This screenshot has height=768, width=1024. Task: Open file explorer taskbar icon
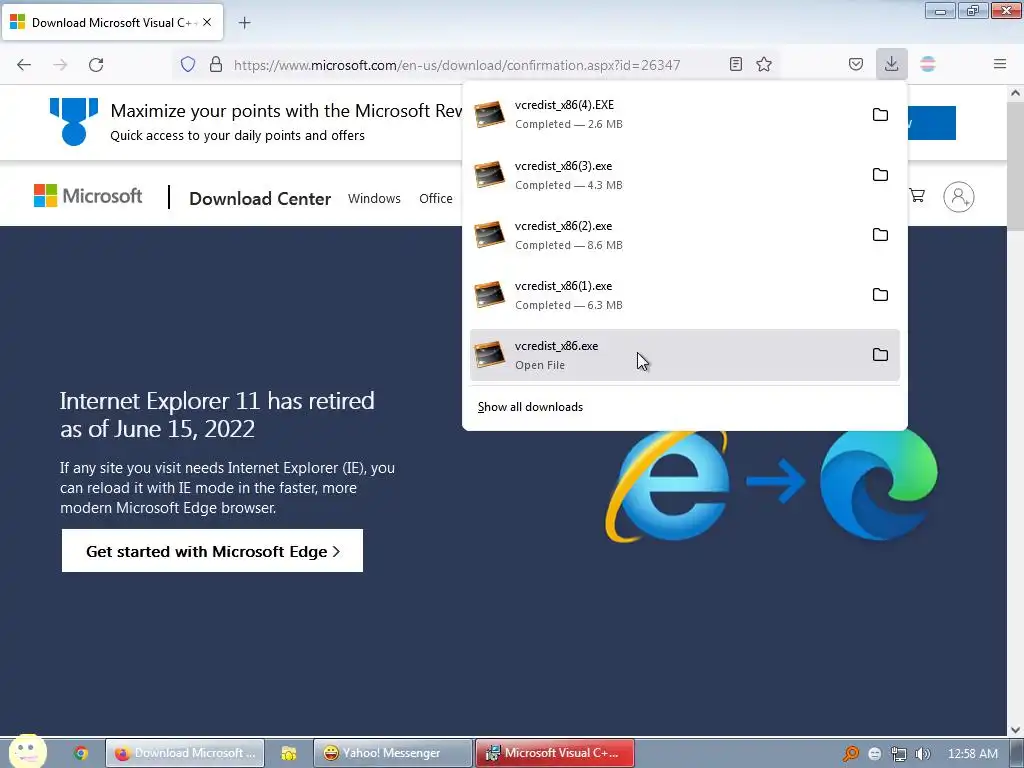click(x=289, y=754)
